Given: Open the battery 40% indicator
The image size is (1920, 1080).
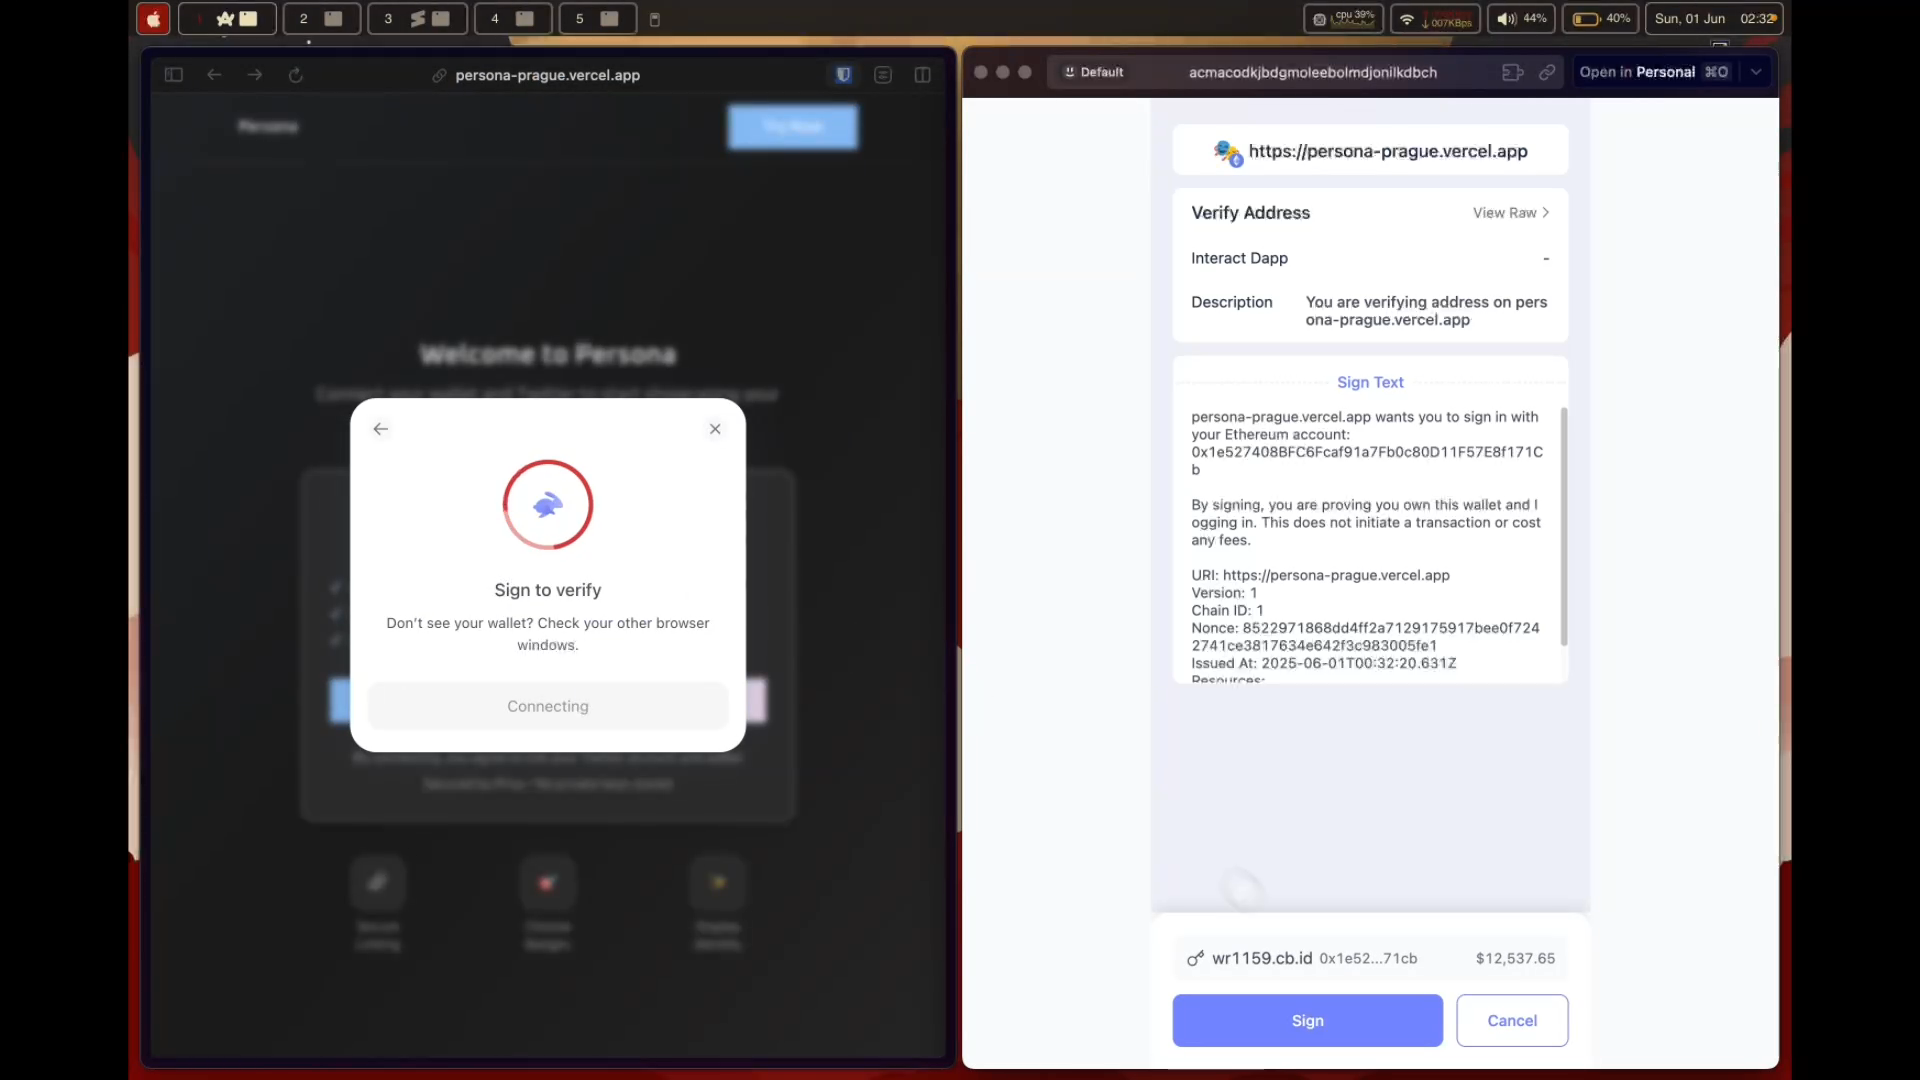Looking at the screenshot, I should coord(1601,19).
